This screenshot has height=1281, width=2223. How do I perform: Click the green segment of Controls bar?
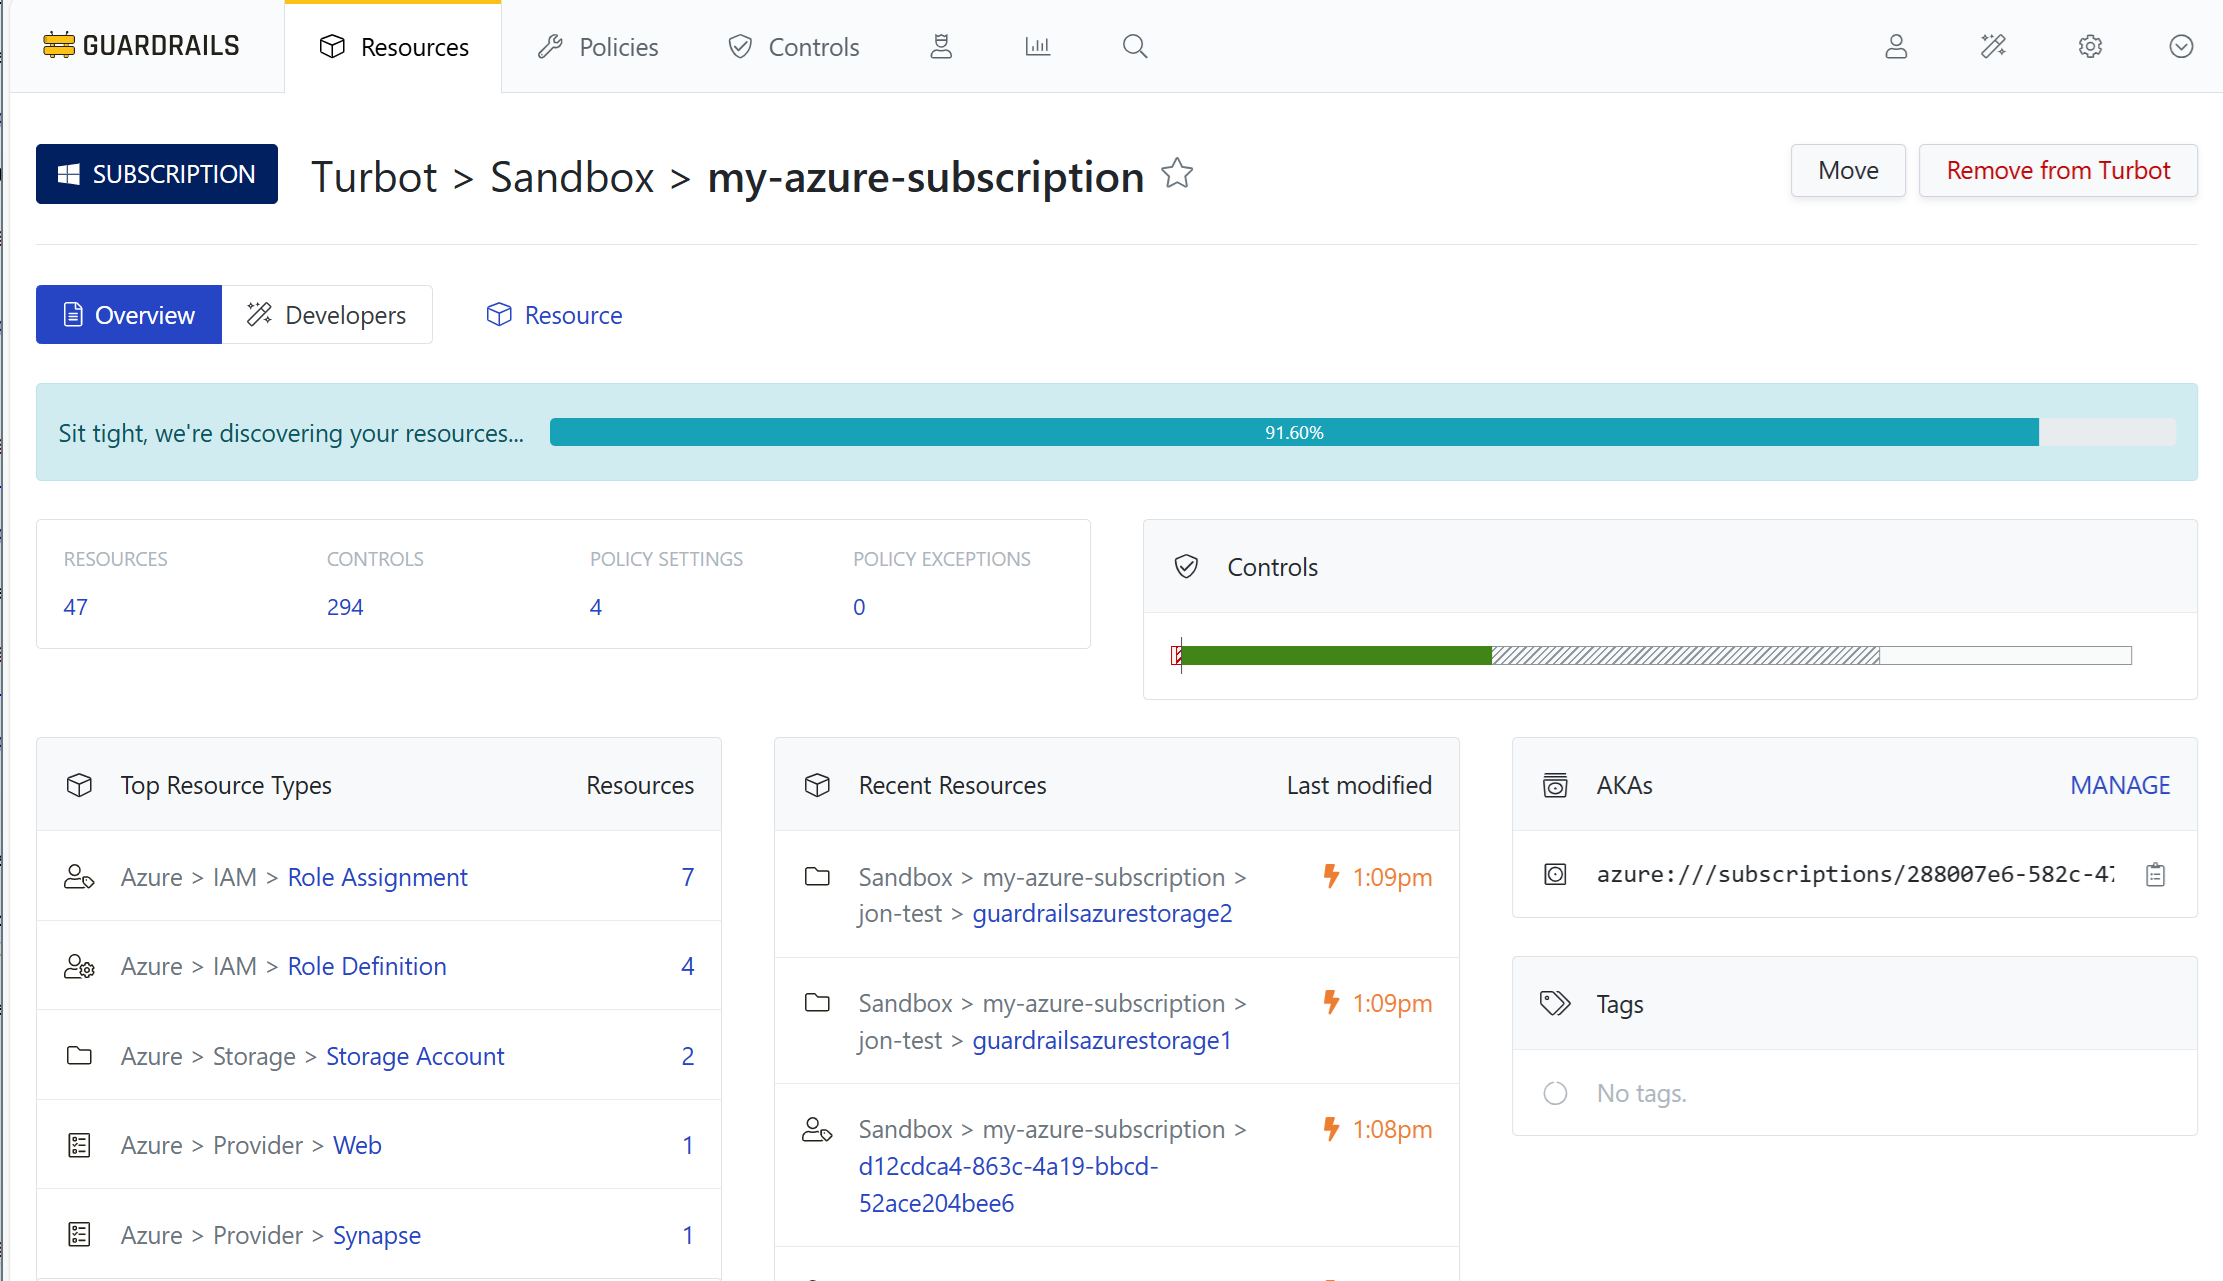1335,656
